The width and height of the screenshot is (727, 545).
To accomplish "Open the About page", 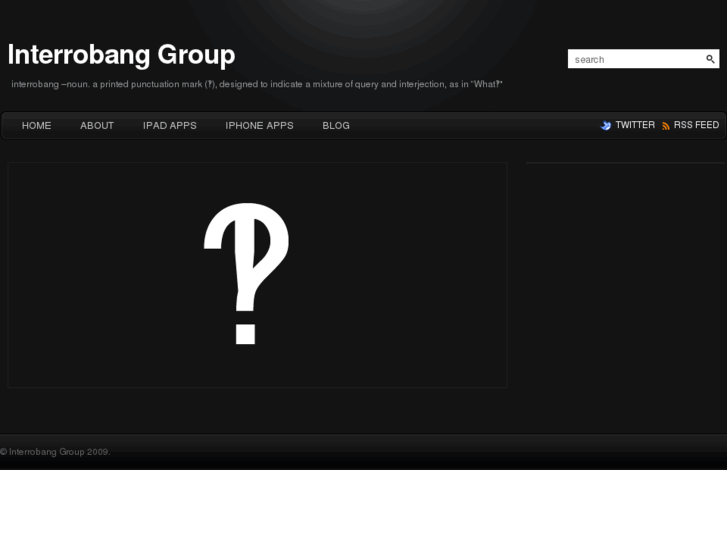I will click(97, 126).
